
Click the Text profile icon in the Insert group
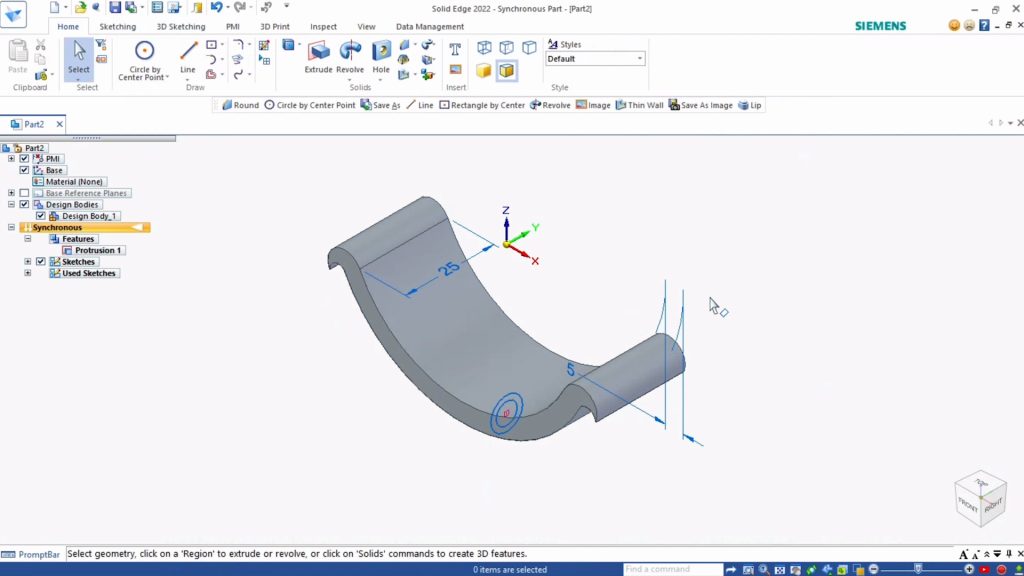pyautogui.click(x=455, y=49)
